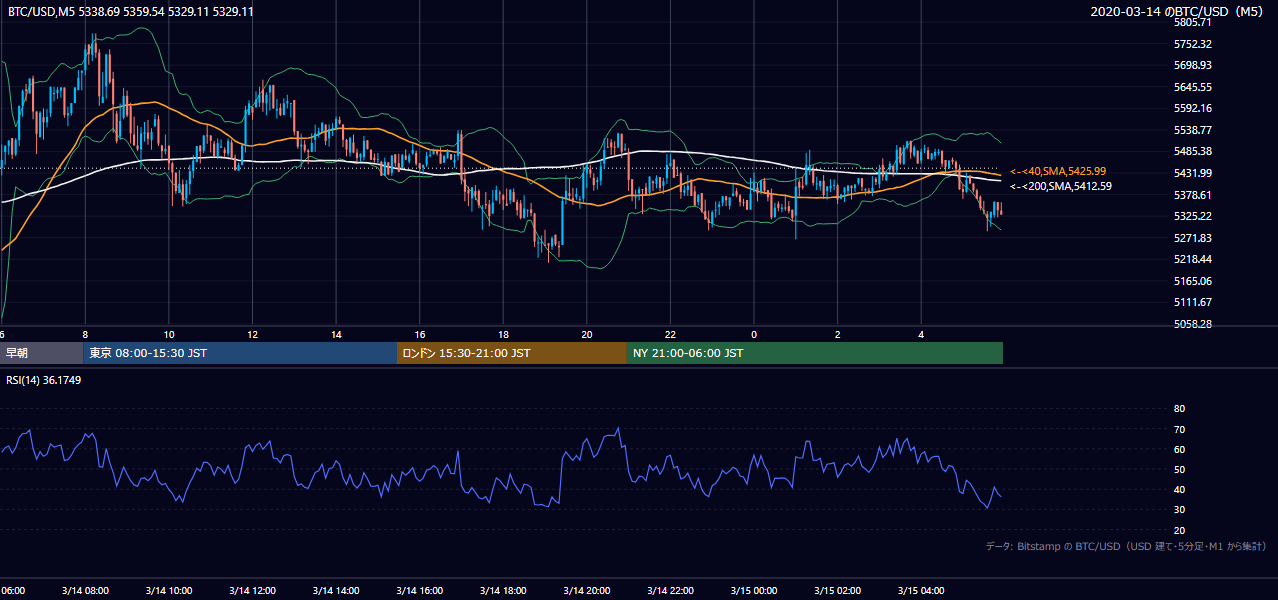Click hour tick 22 under price chart
Image resolution: width=1278 pixels, height=600 pixels.
(x=670, y=334)
